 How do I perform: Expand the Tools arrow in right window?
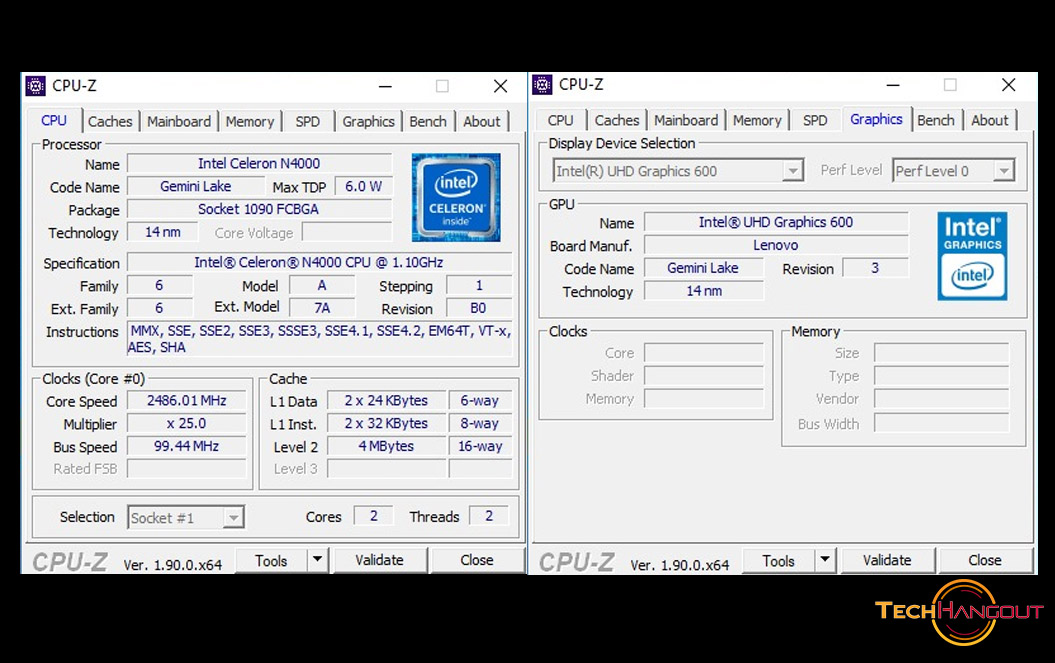pyautogui.click(x=824, y=560)
